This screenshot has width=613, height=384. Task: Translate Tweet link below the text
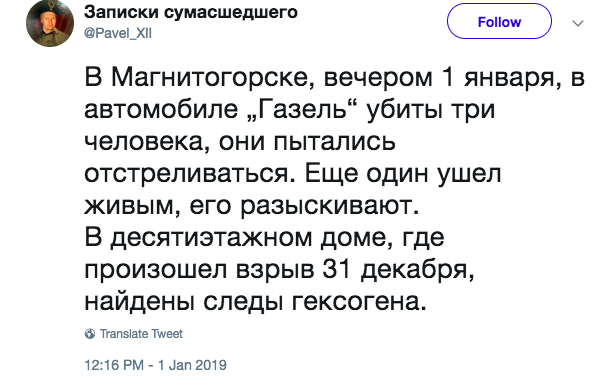141,334
